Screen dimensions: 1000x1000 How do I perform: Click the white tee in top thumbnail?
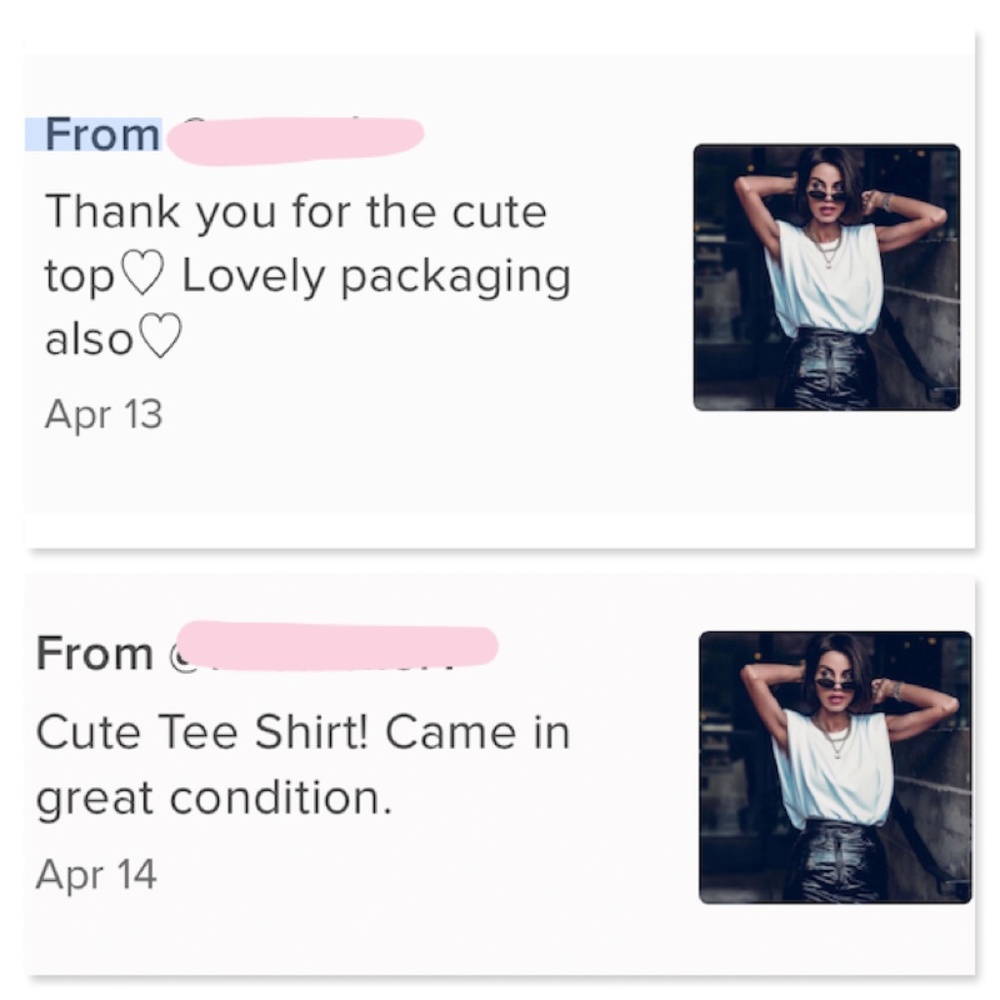[x=825, y=285]
